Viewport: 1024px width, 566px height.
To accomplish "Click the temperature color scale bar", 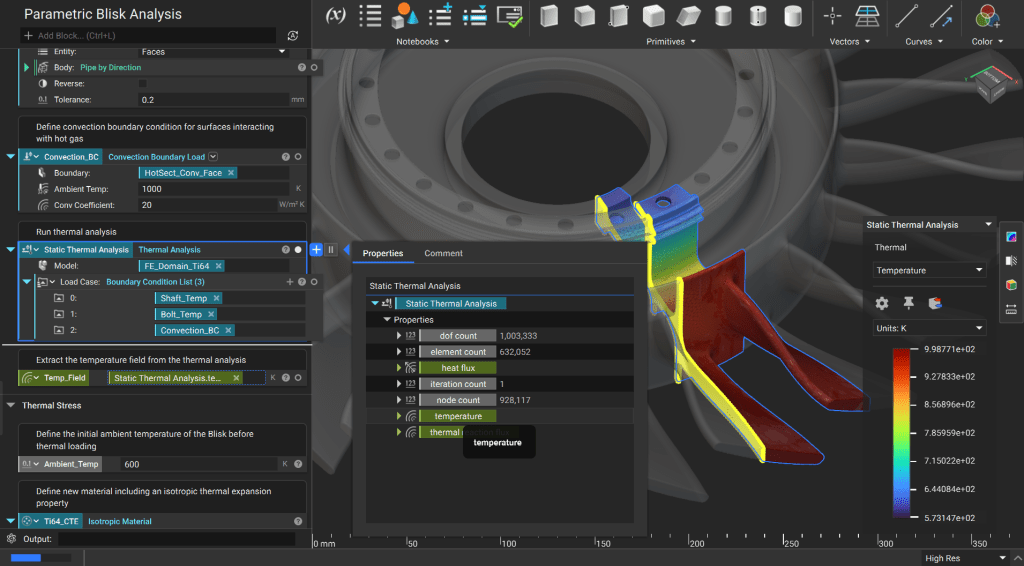I will [902, 431].
